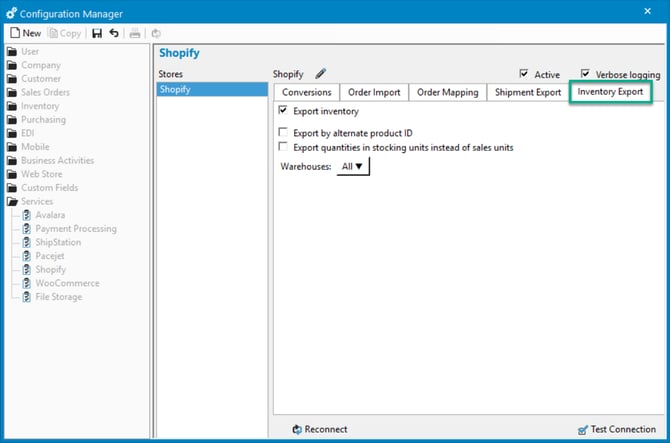The height and width of the screenshot is (443, 670).
Task: Toggle the Verbose logging checkbox
Action: [585, 74]
